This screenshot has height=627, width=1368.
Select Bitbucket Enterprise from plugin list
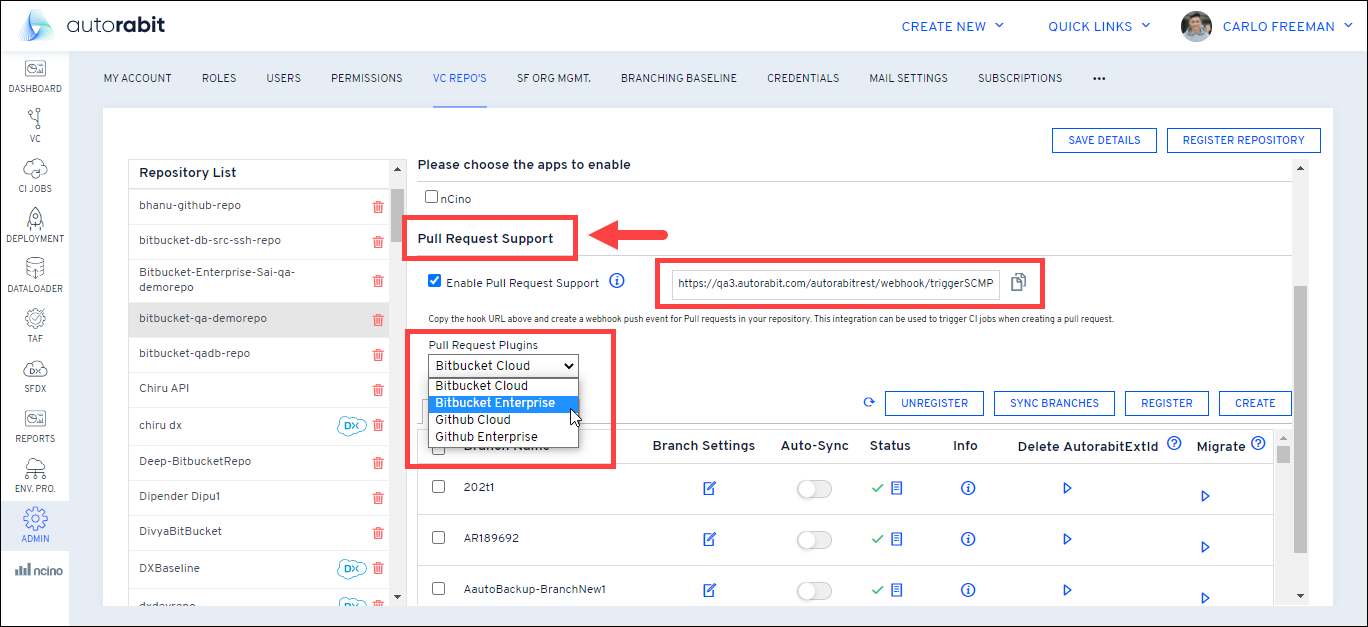coord(495,403)
